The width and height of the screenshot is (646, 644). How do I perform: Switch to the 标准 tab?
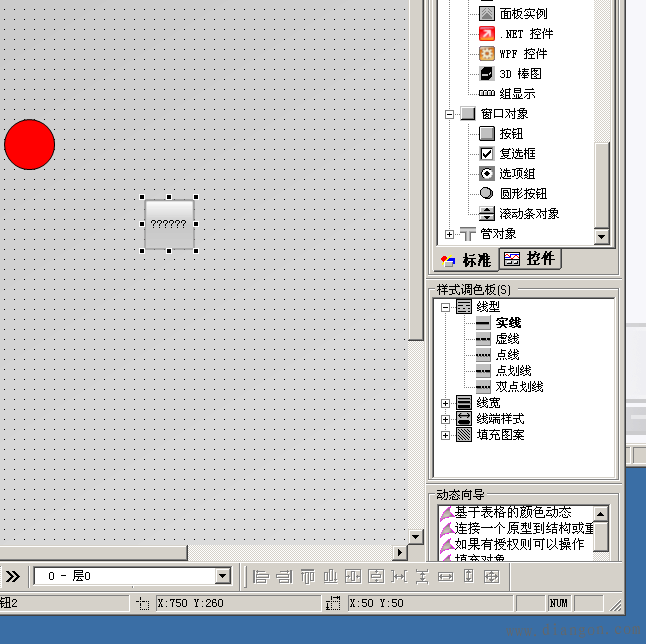466,260
